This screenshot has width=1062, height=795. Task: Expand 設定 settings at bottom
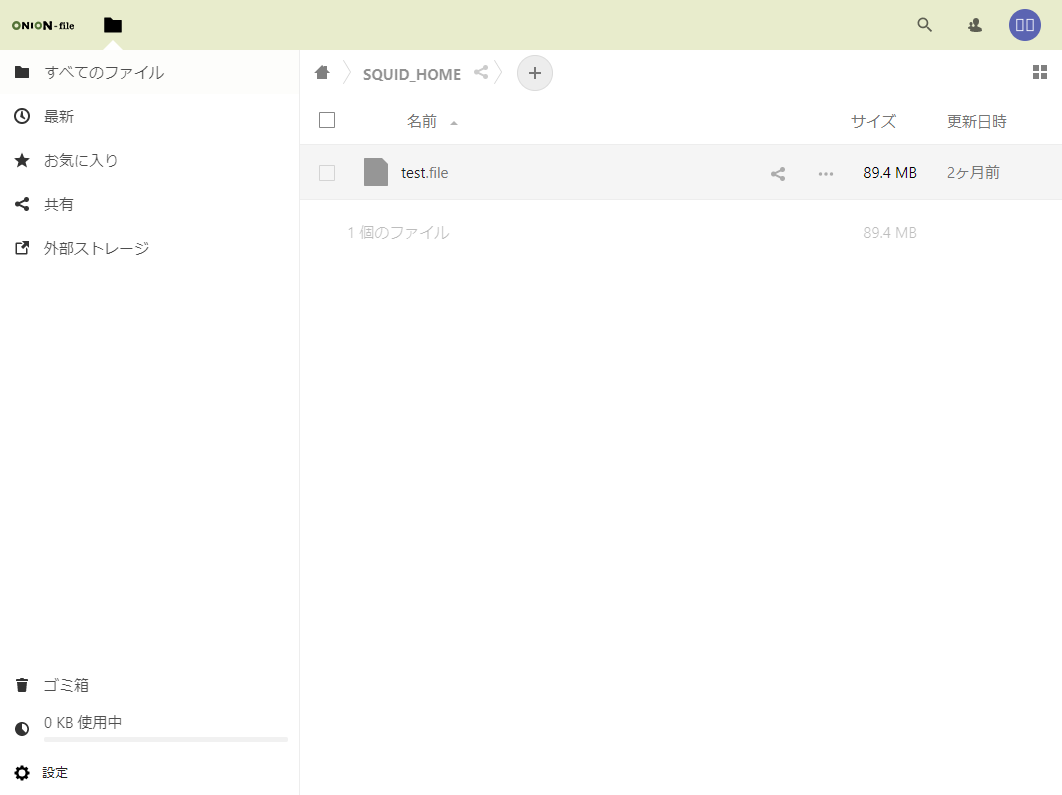[x=55, y=773]
